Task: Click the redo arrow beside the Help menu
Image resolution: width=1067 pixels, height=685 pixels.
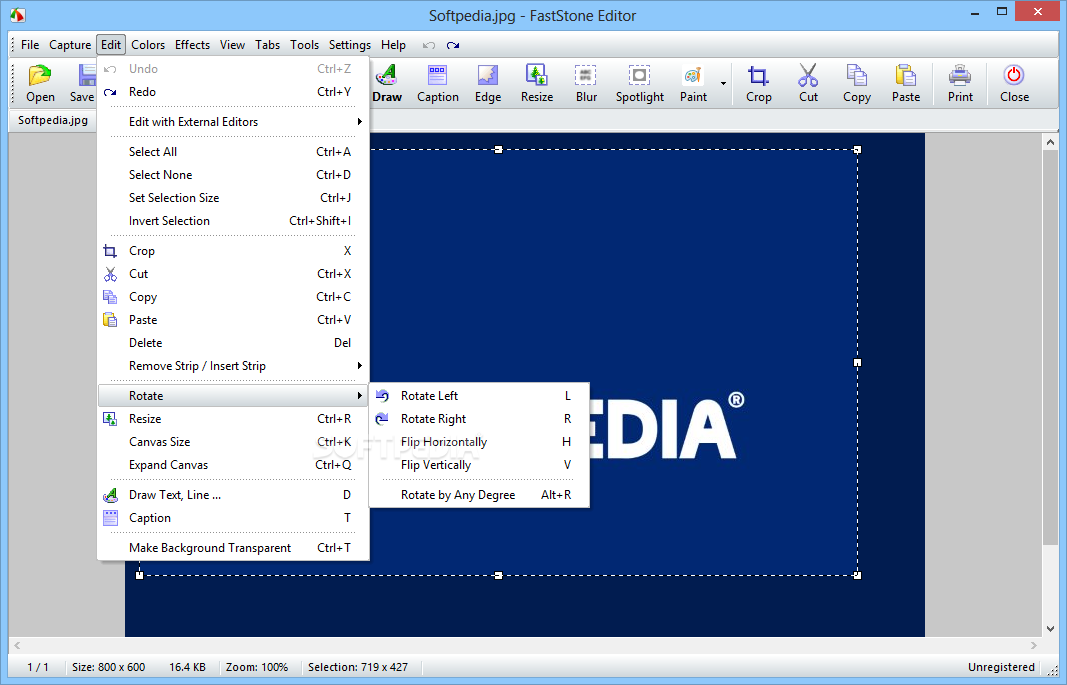Action: (453, 46)
